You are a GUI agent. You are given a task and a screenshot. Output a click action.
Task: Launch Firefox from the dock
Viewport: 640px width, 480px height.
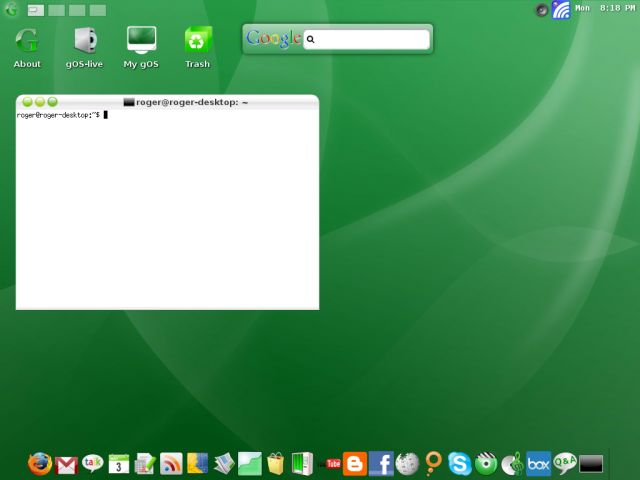coord(40,464)
